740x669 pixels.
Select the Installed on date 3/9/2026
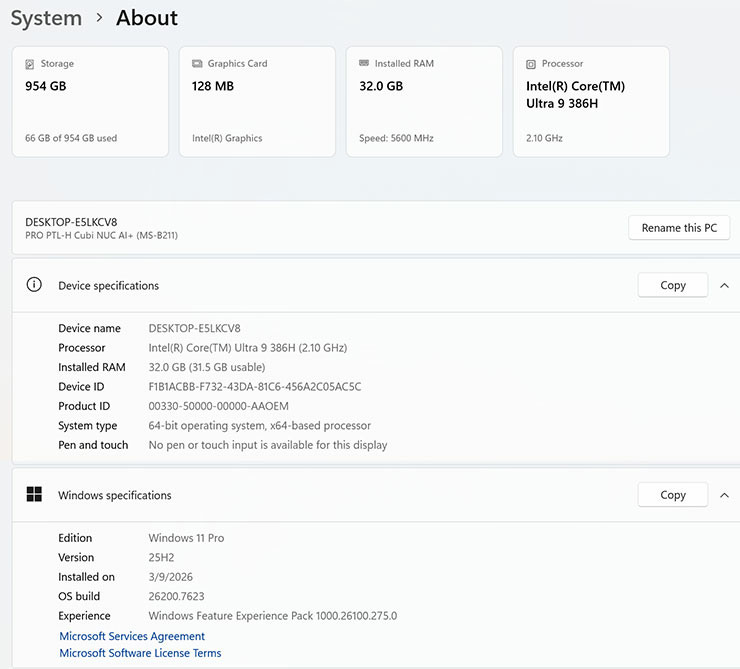[x=170, y=577]
